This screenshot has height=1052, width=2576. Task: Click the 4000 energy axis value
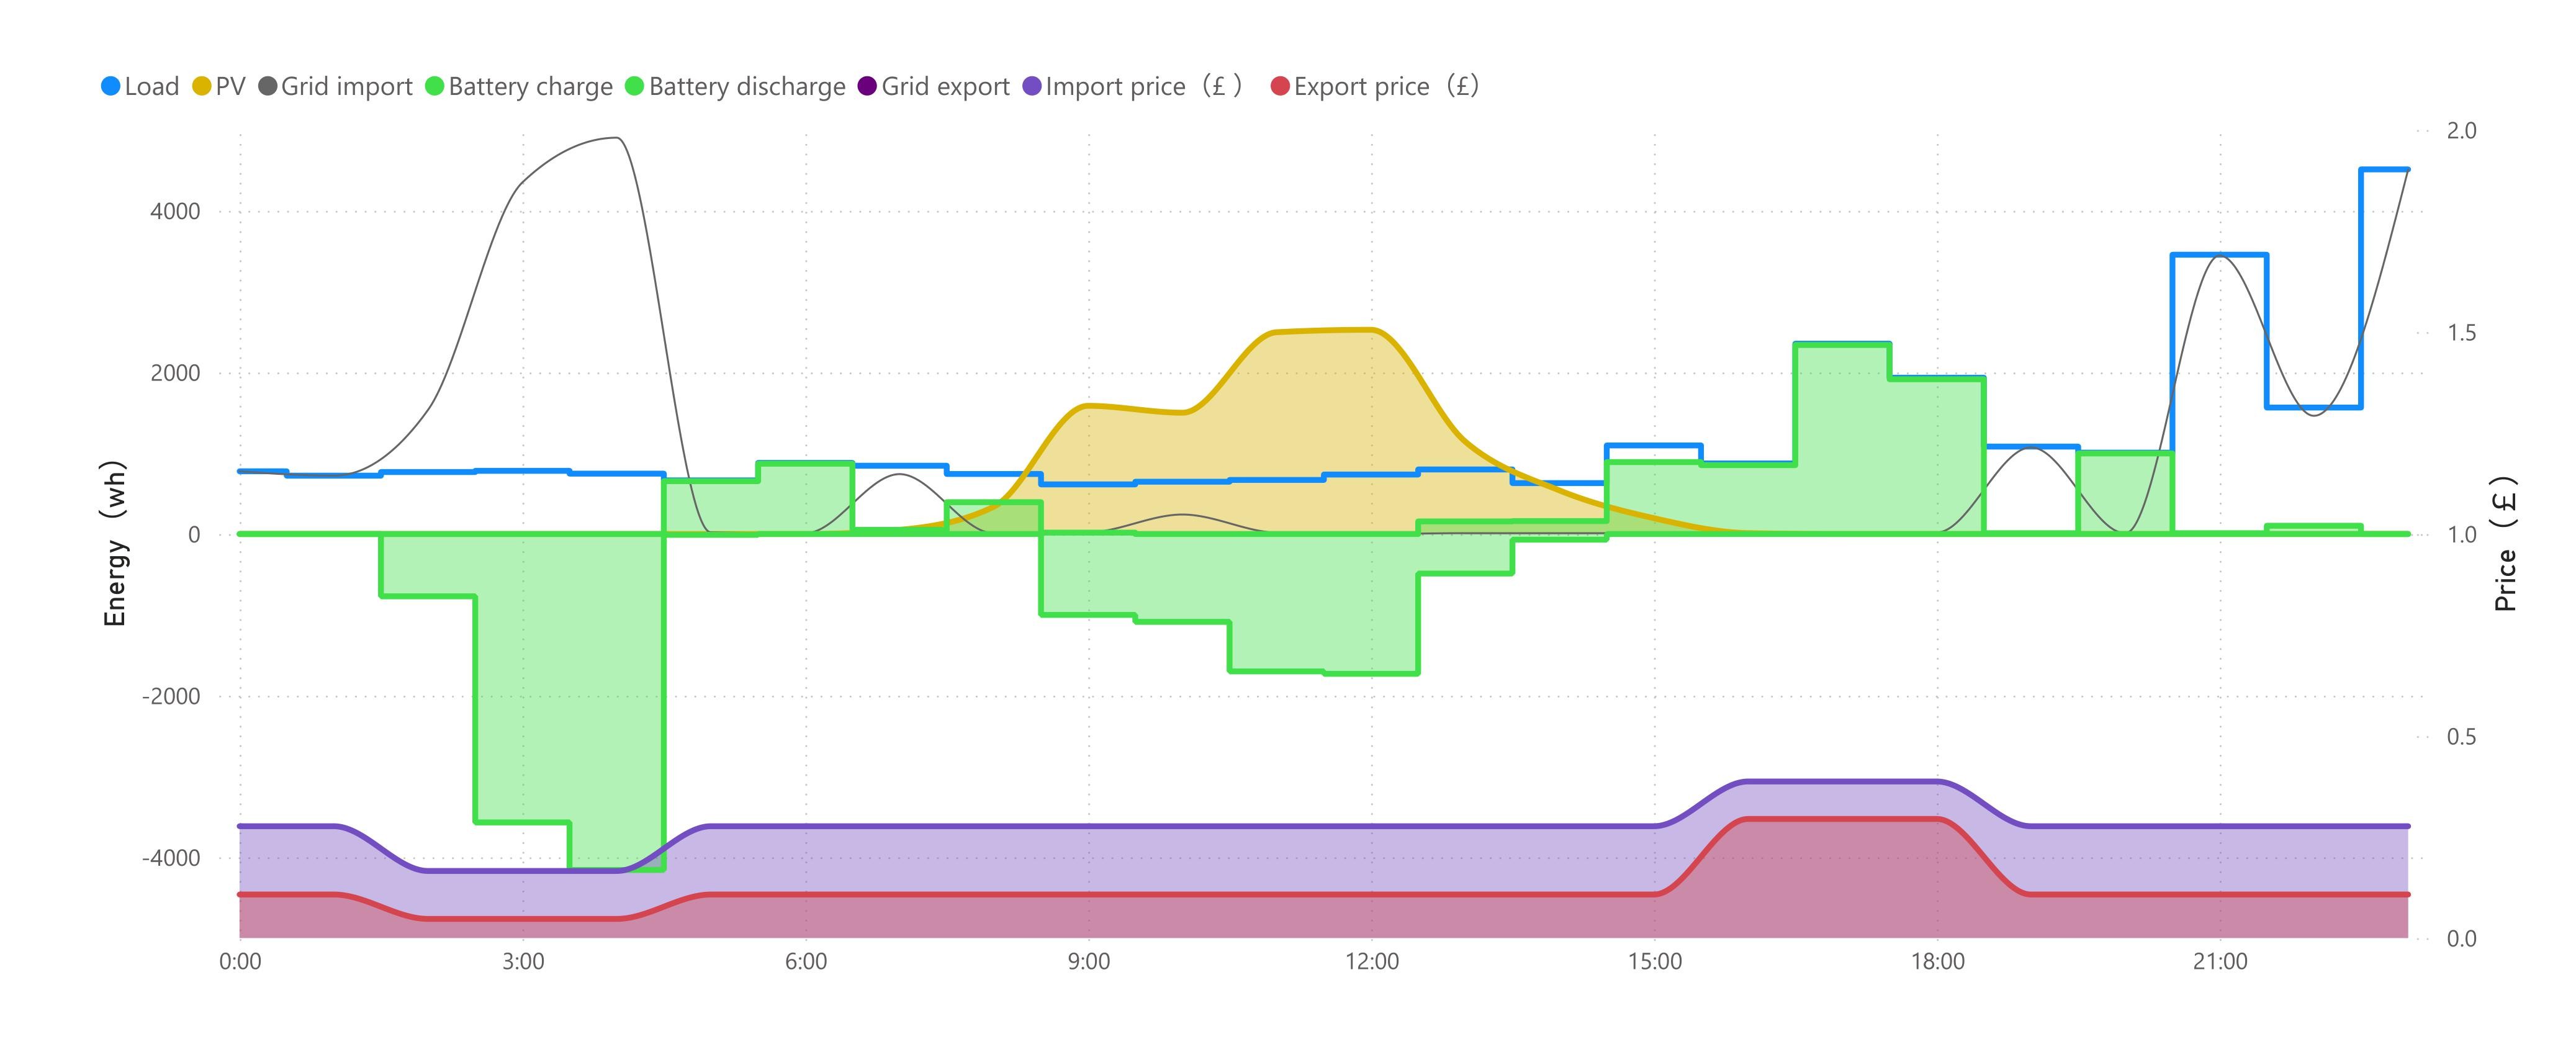click(x=175, y=212)
